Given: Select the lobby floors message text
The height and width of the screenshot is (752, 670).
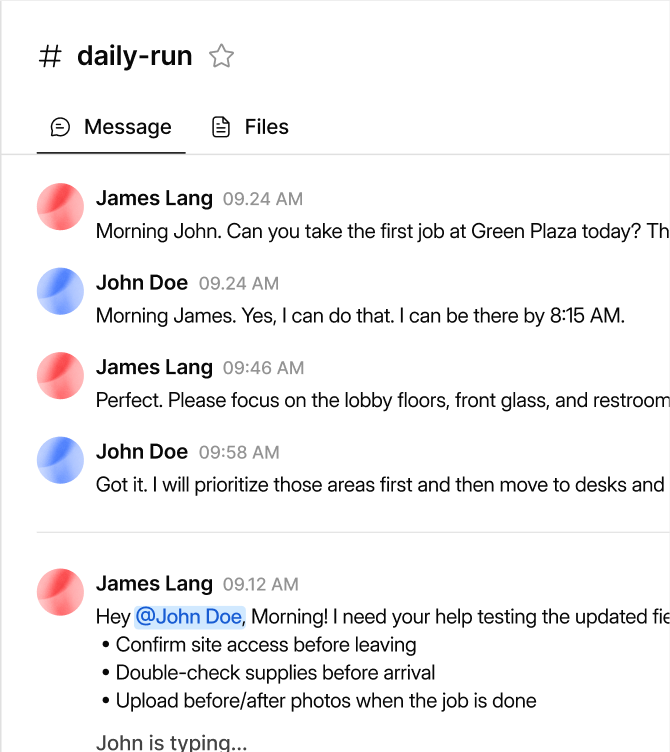Looking at the screenshot, I should tap(383, 400).
